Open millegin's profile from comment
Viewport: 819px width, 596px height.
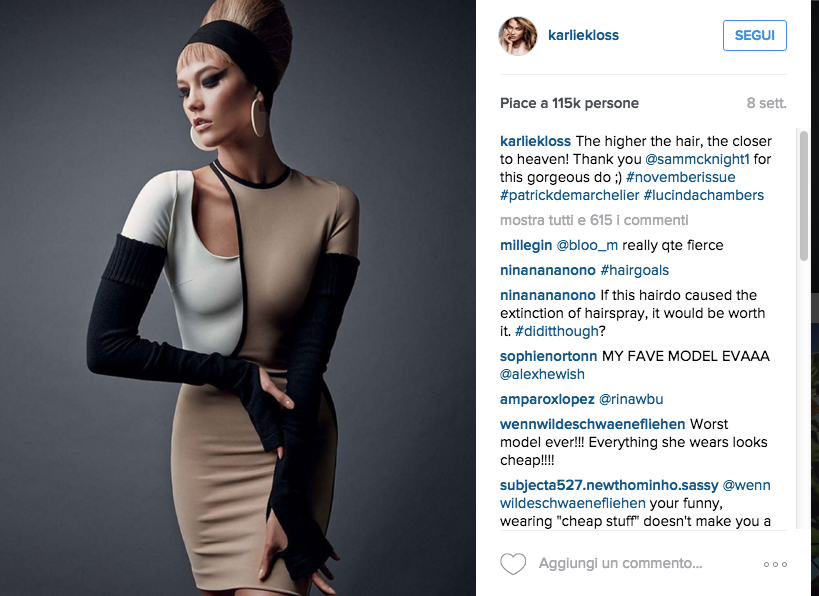click(526, 246)
